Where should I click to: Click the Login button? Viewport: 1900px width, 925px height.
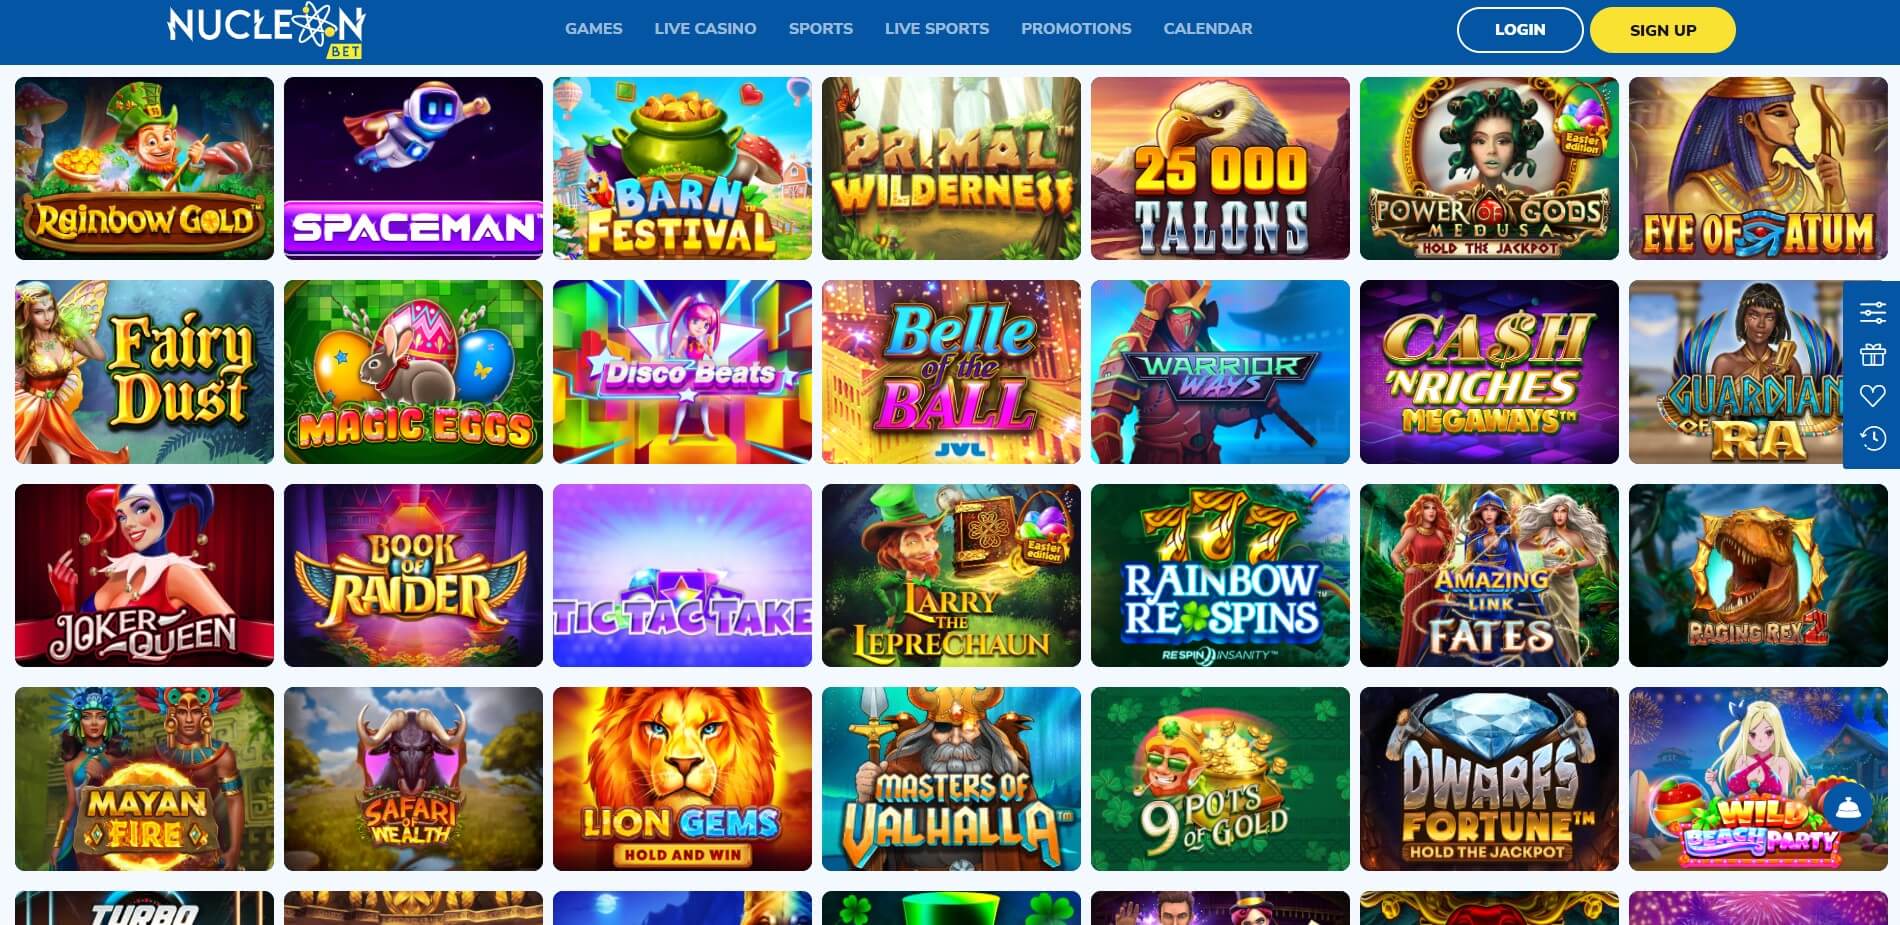1520,30
